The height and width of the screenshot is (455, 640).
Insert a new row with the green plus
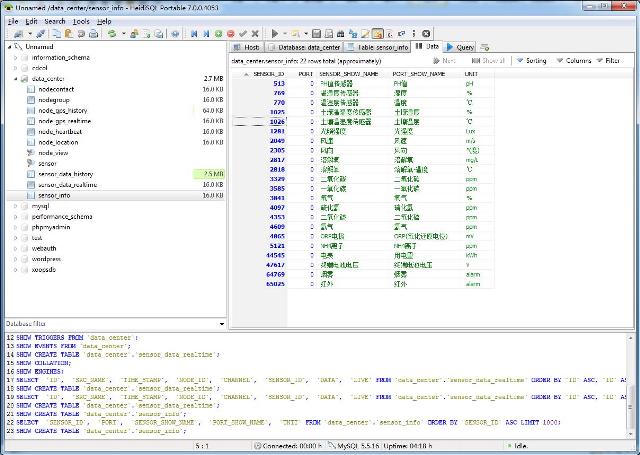219,33
